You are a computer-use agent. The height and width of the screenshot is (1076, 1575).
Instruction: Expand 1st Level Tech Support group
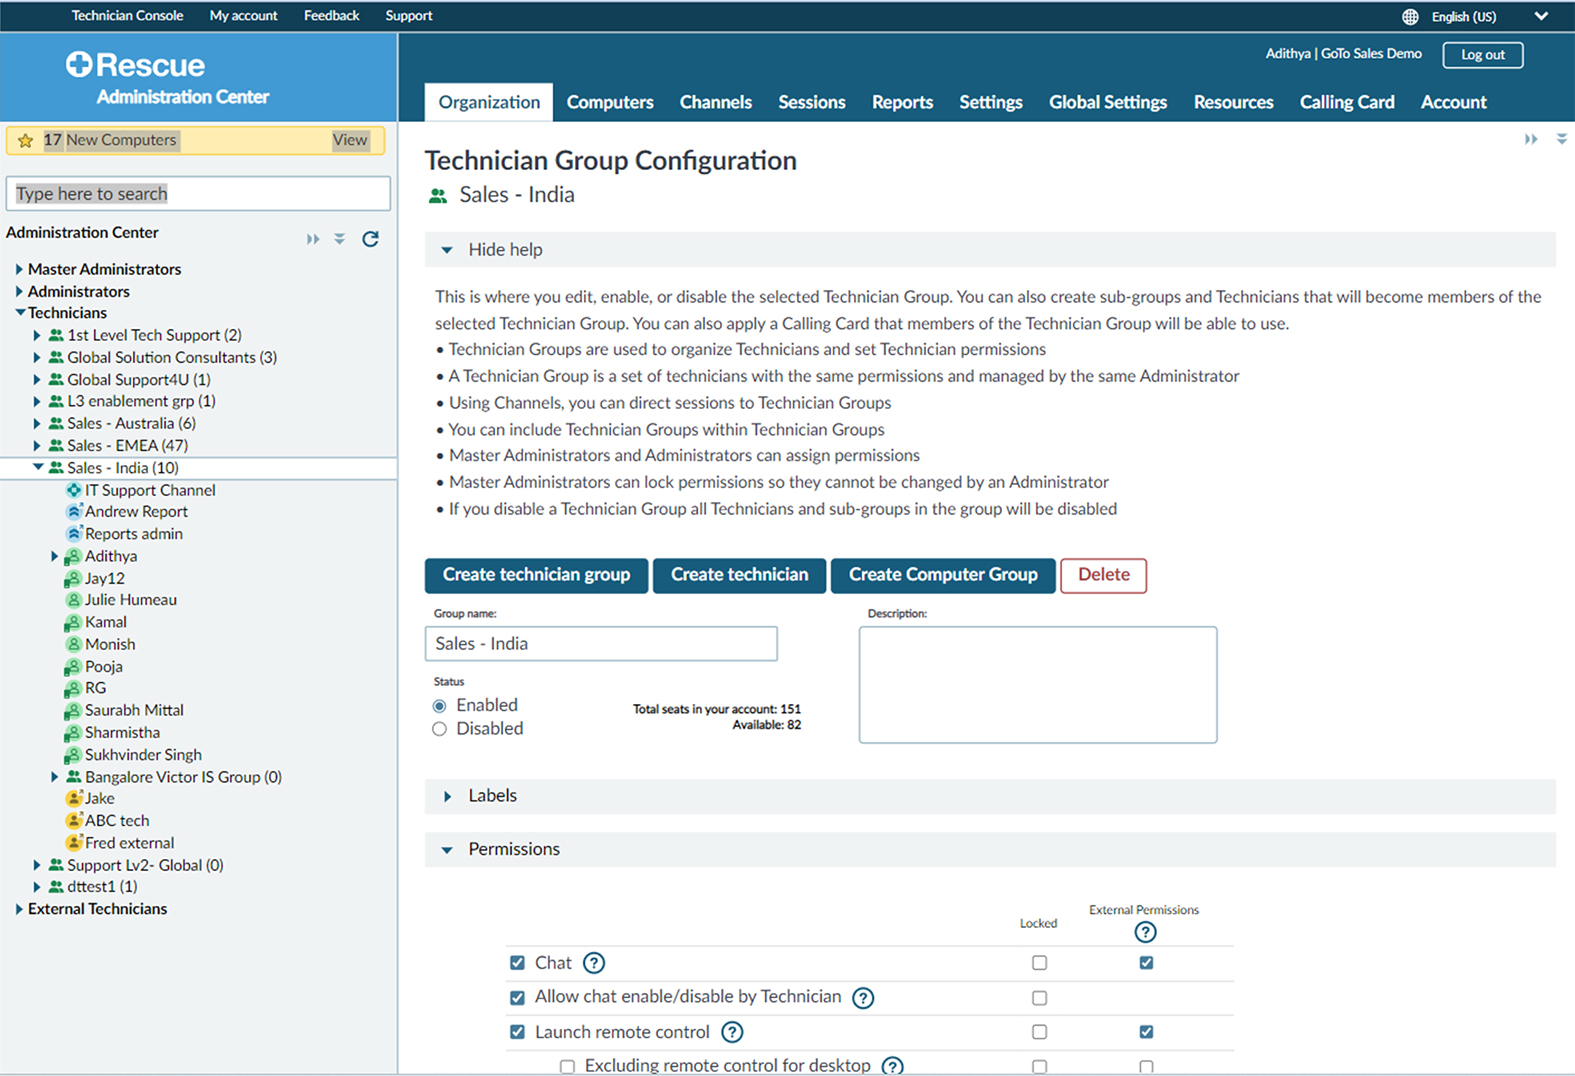[x=37, y=335]
